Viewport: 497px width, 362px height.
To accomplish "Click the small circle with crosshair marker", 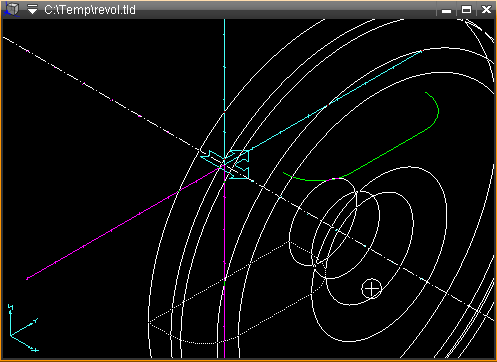I will pos(371,289).
